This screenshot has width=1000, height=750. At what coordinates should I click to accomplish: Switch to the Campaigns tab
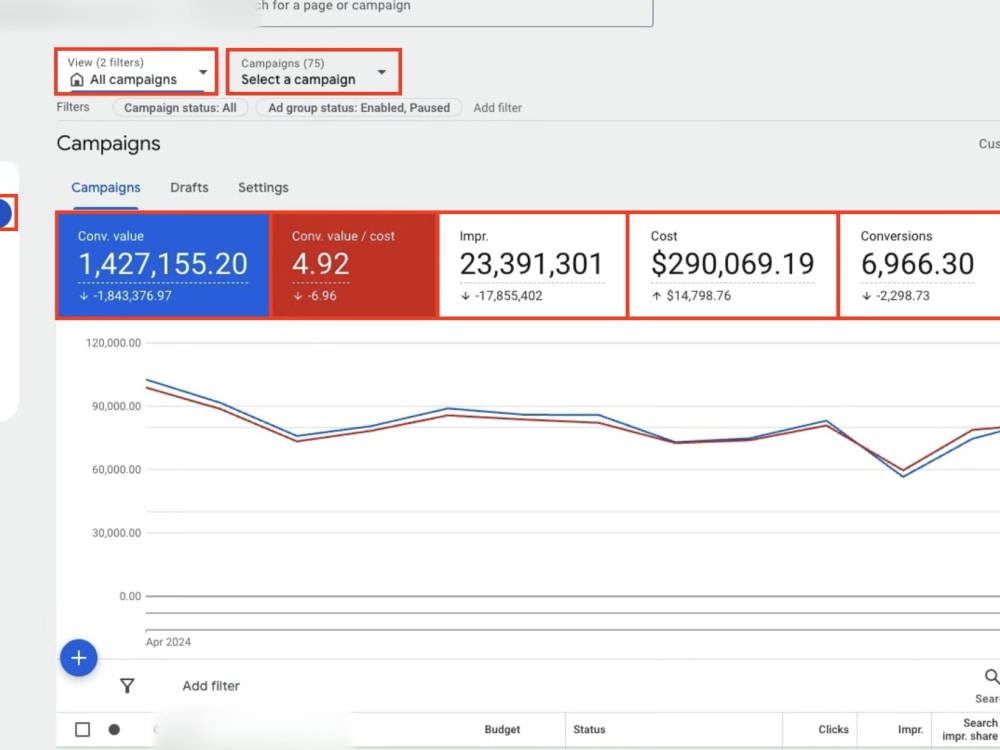106,188
